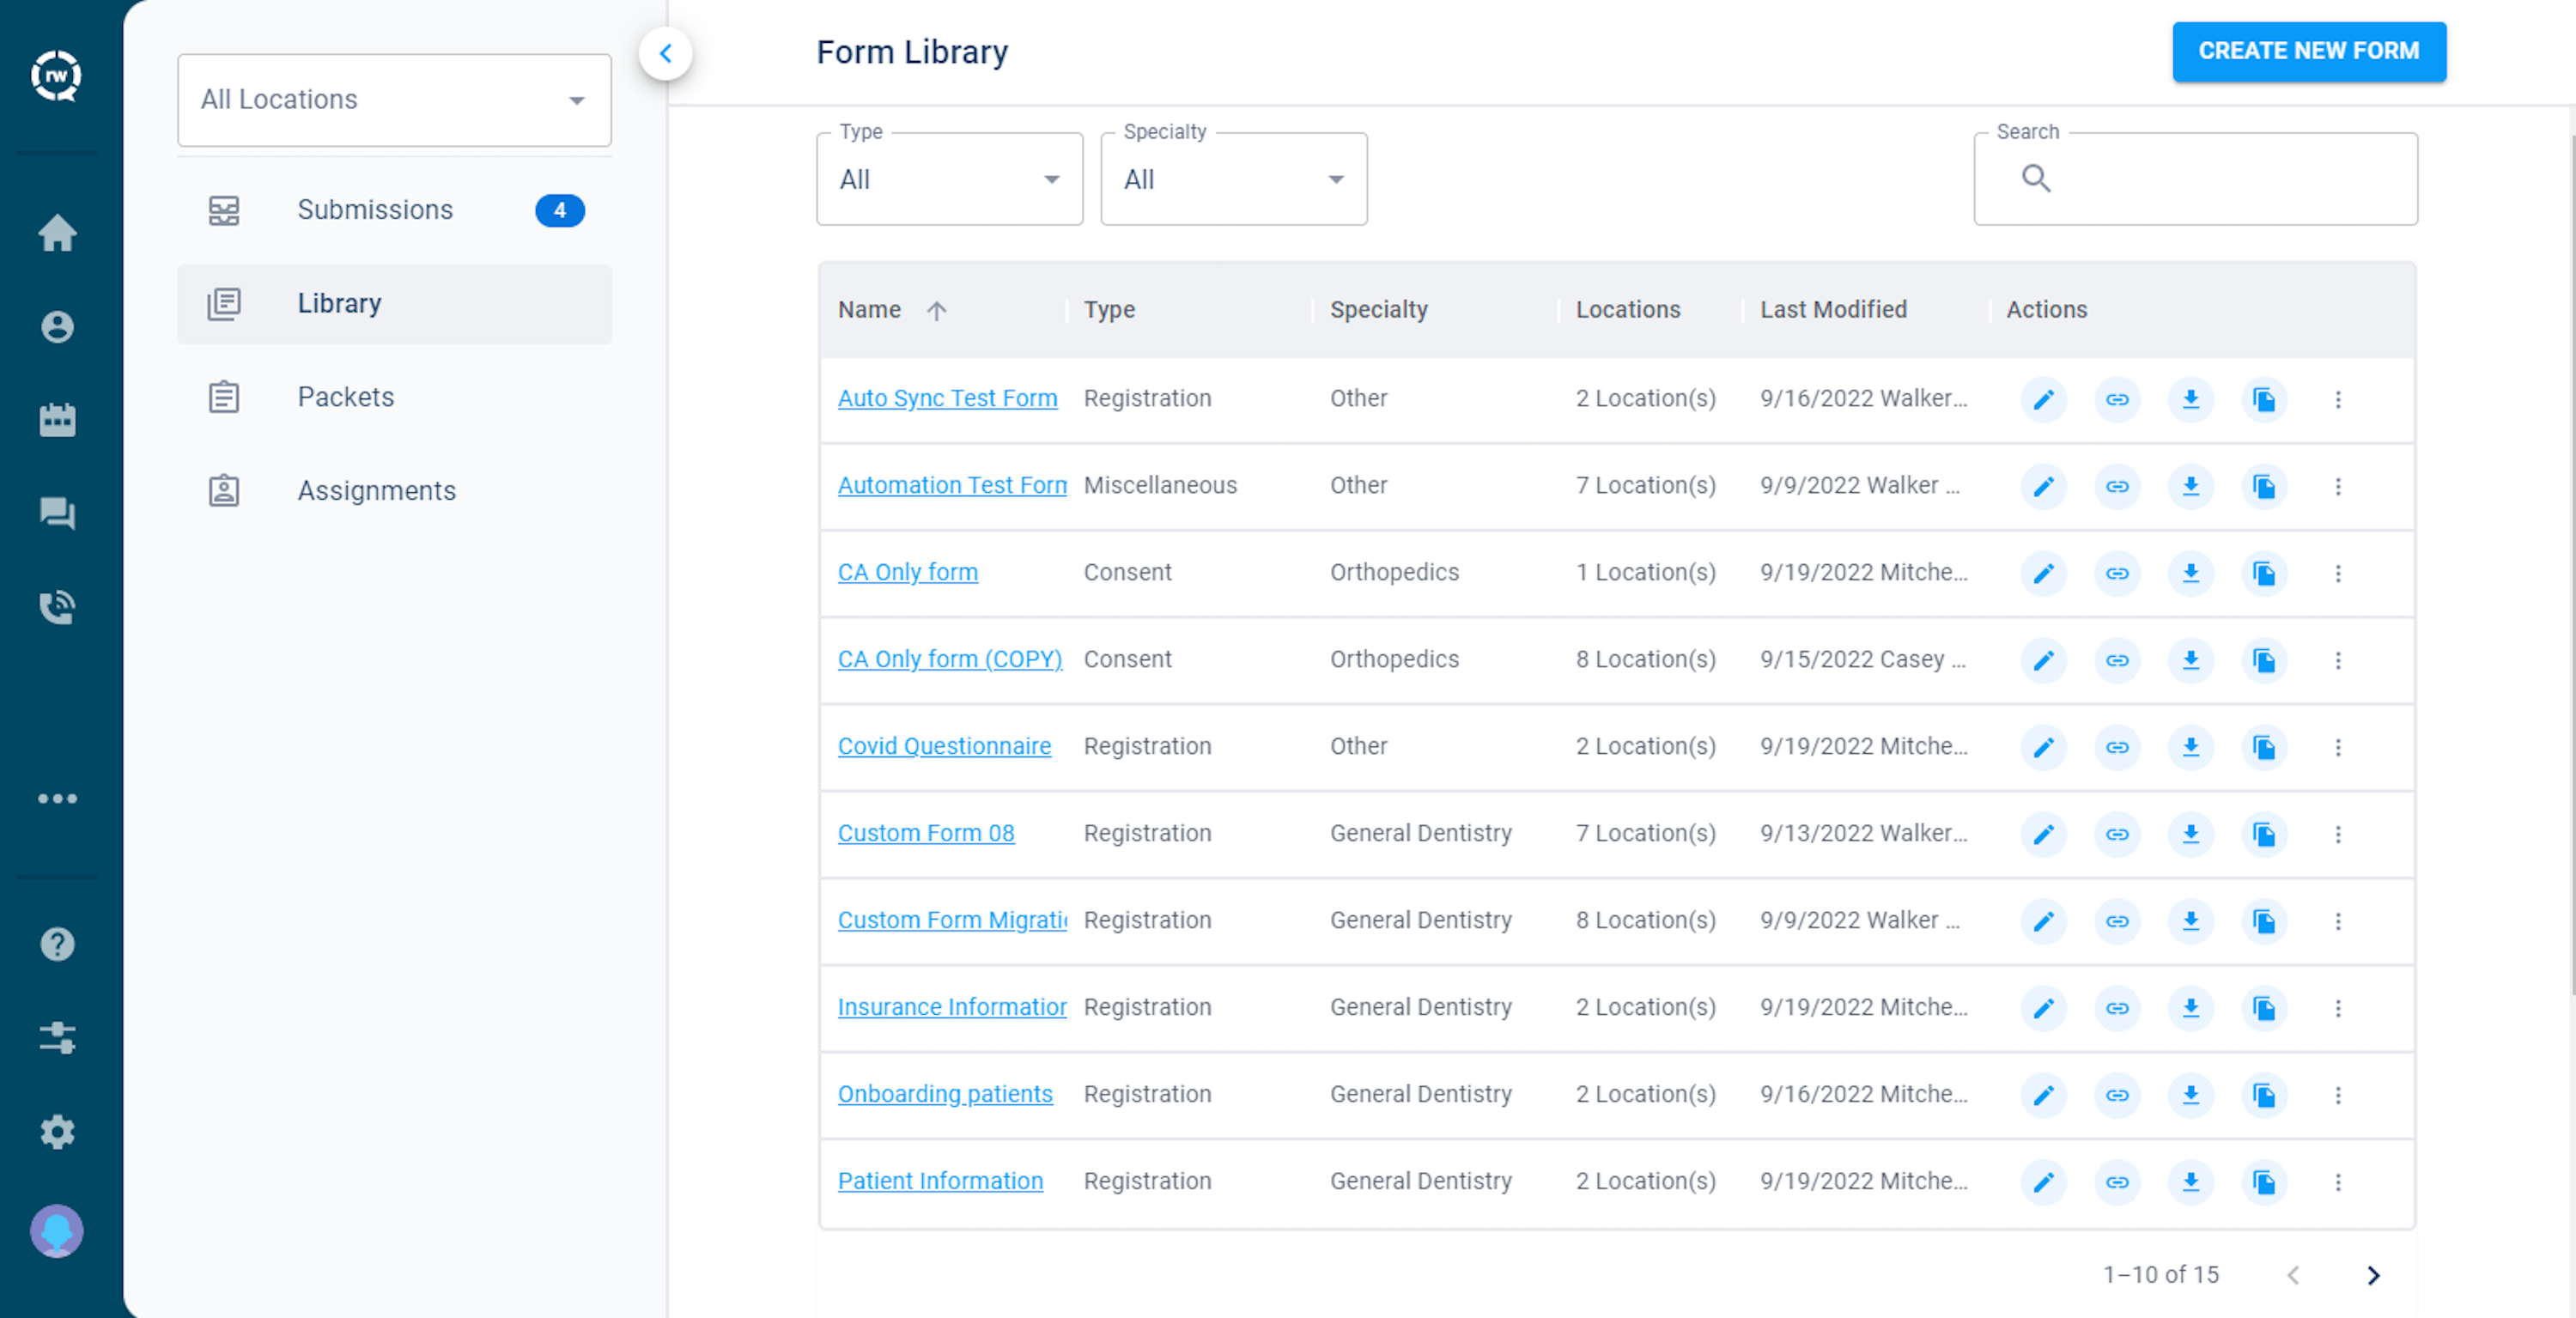This screenshot has width=2576, height=1318.
Task: Download the Insurance Information form
Action: pos(2191,1009)
